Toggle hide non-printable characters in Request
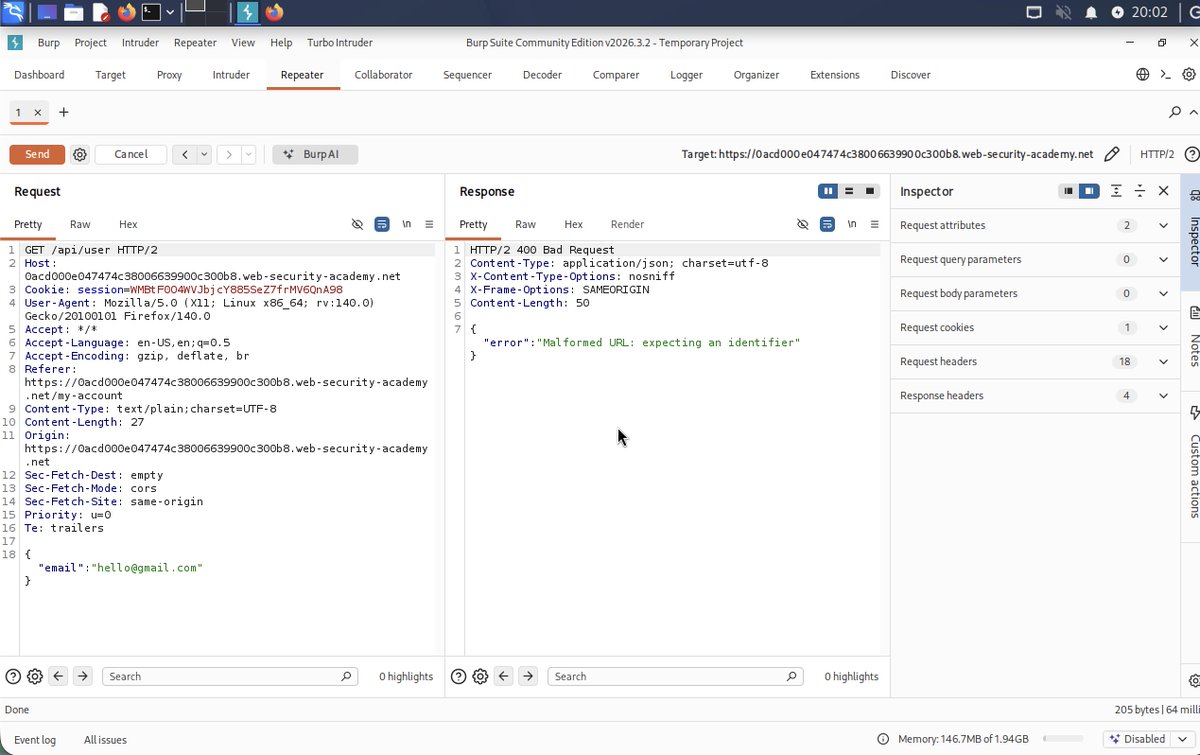This screenshot has height=755, width=1200. pos(357,224)
